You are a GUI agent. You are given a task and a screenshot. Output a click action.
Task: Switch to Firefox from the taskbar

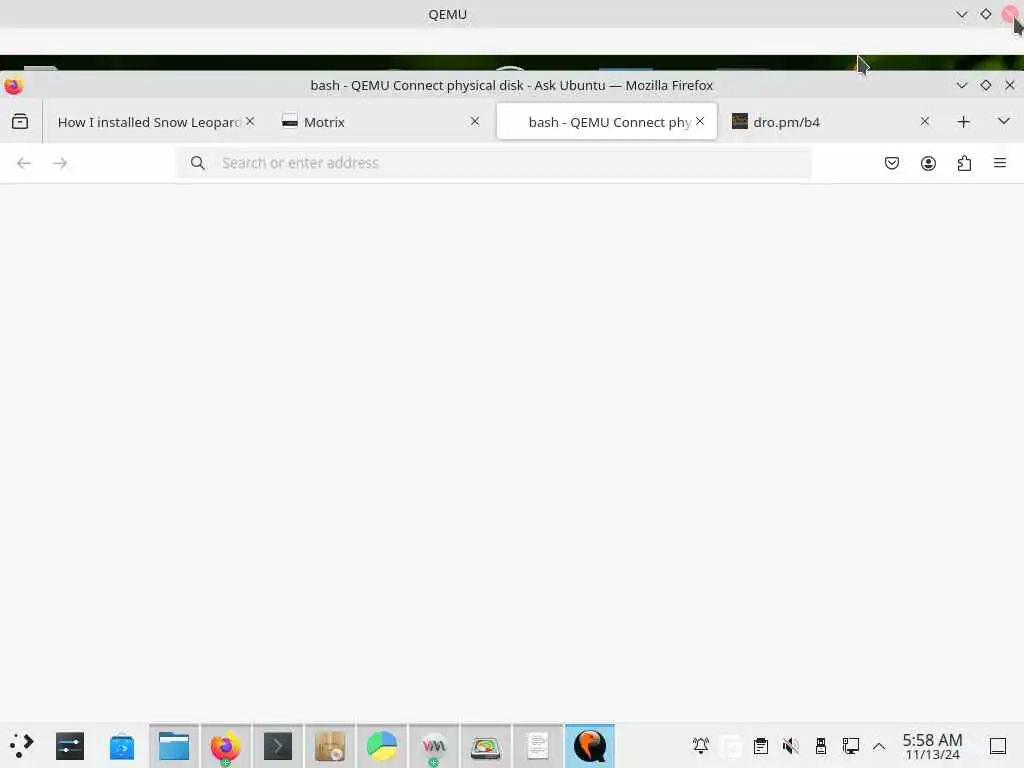(x=225, y=746)
